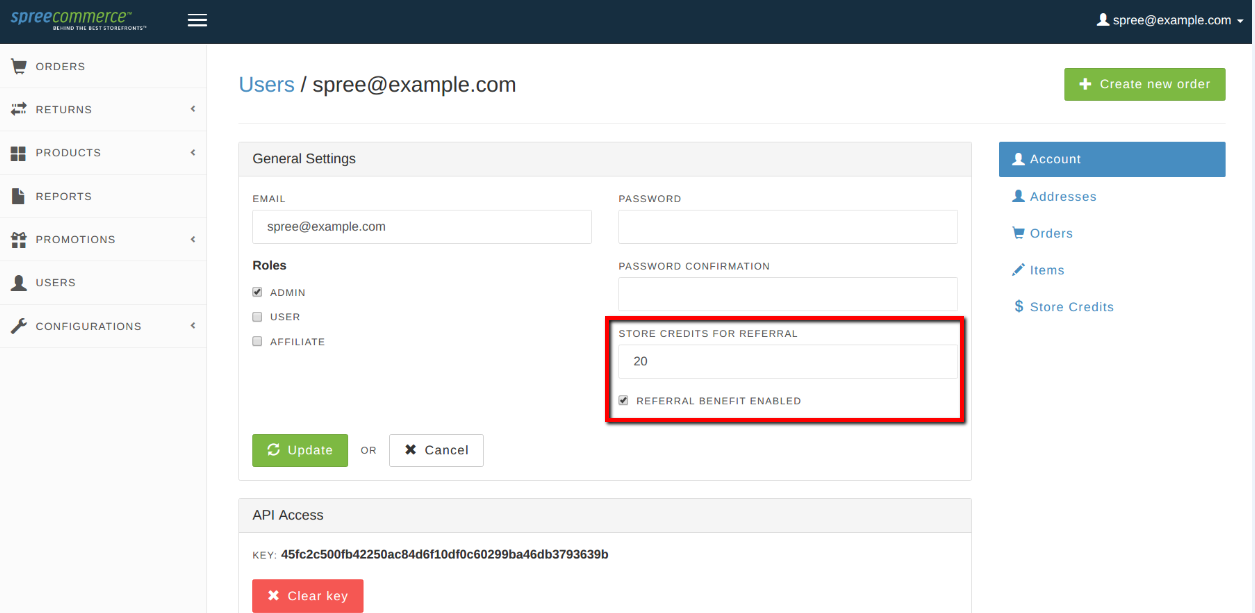
Task: Disable Referral Benefit Enabled
Action: (623, 399)
